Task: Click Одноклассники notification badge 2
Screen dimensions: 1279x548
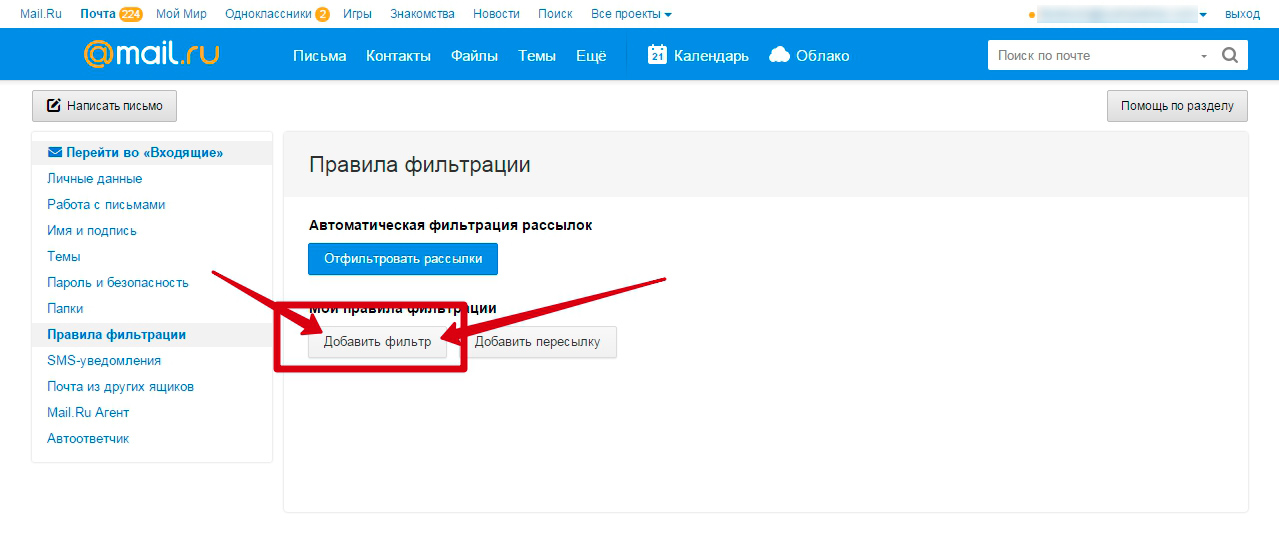Action: click(322, 14)
